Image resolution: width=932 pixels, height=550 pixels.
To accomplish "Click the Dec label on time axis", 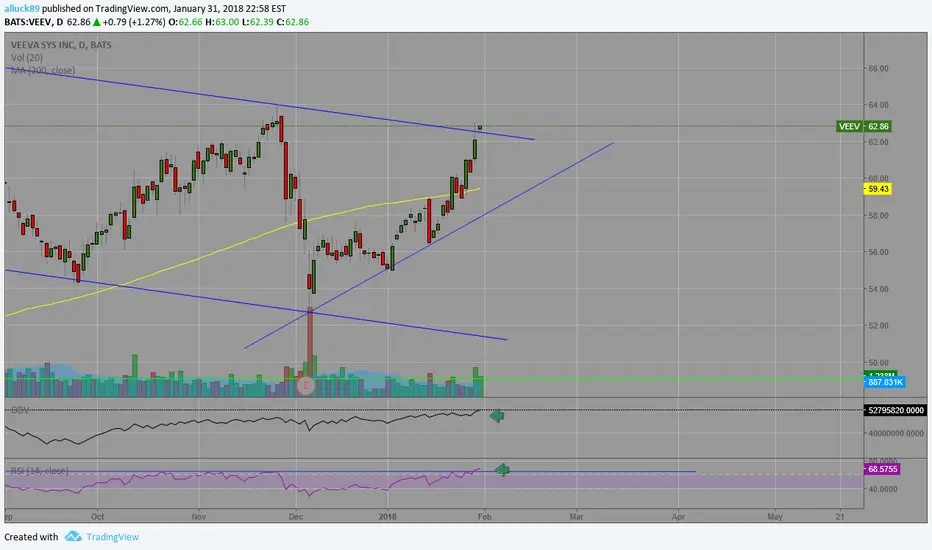I will 296,517.
